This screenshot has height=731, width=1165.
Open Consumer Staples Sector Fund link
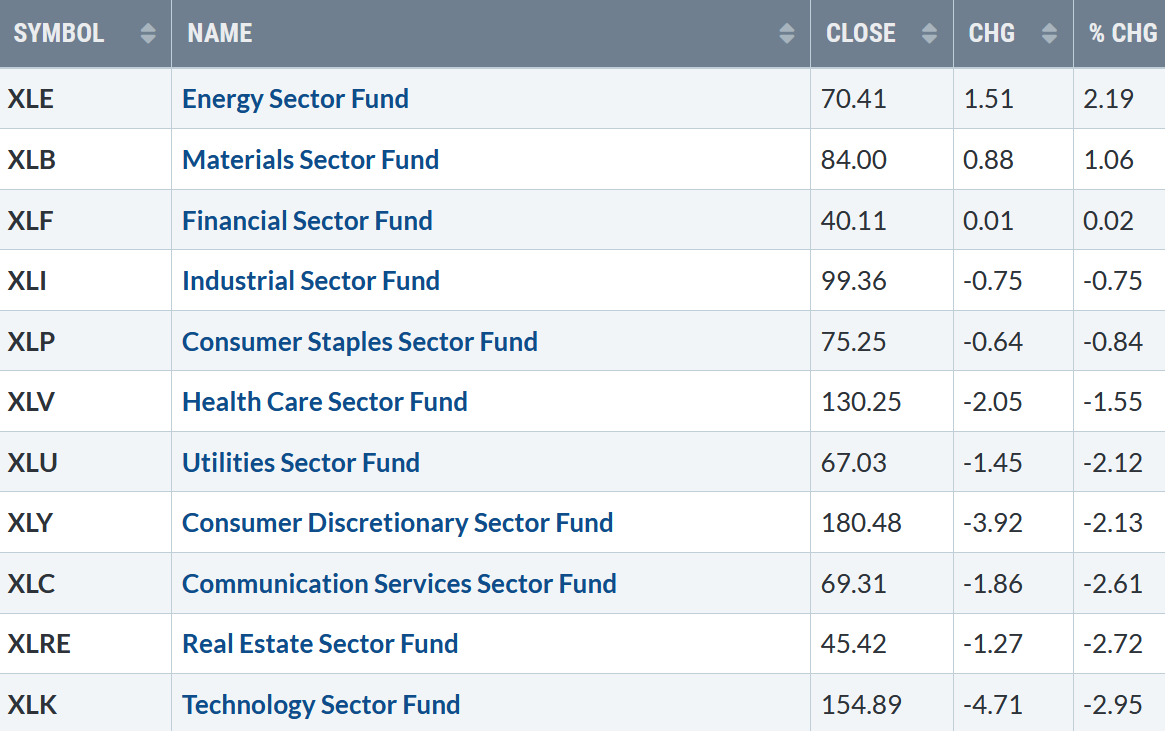pyautogui.click(x=359, y=342)
